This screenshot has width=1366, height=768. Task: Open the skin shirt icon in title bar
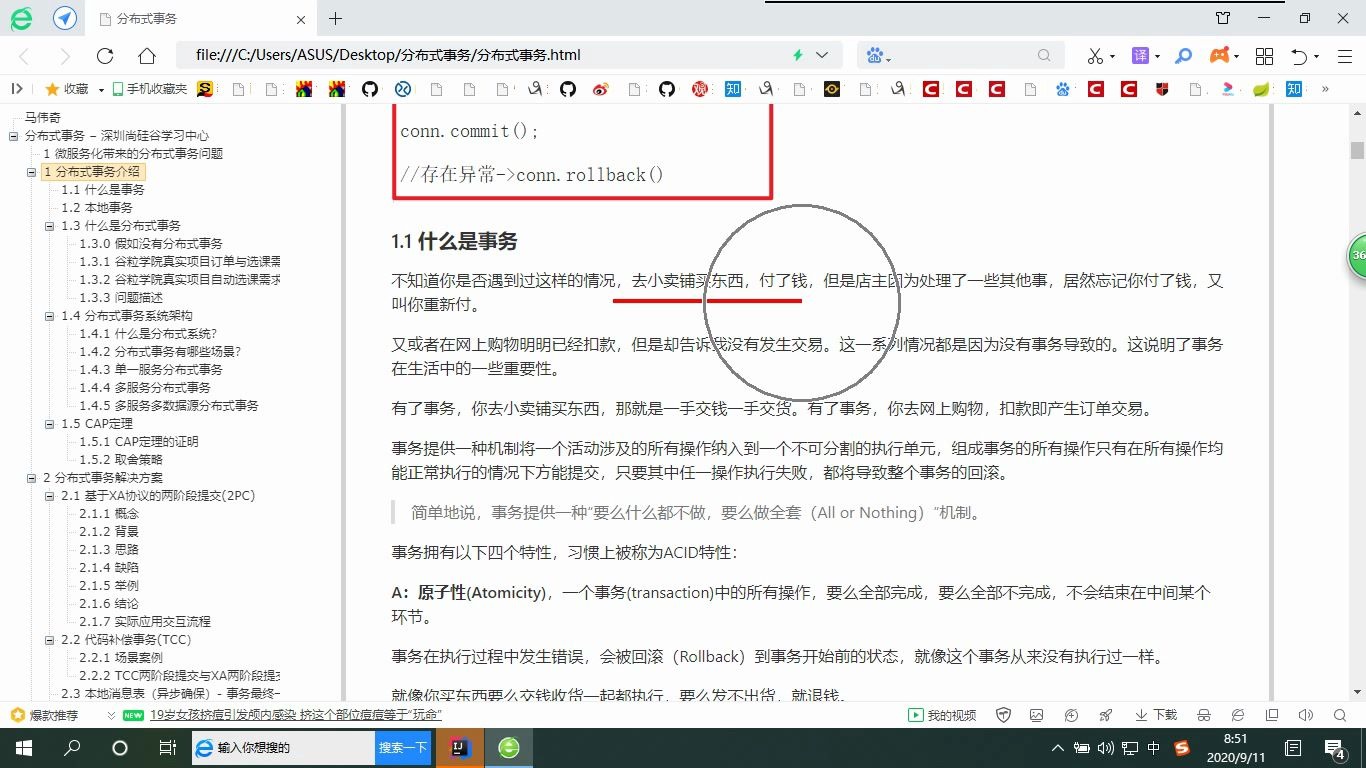point(1222,18)
